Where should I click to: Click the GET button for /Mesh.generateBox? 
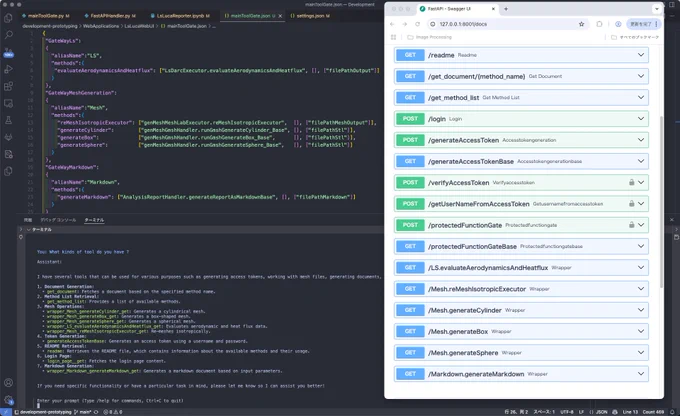click(x=410, y=331)
